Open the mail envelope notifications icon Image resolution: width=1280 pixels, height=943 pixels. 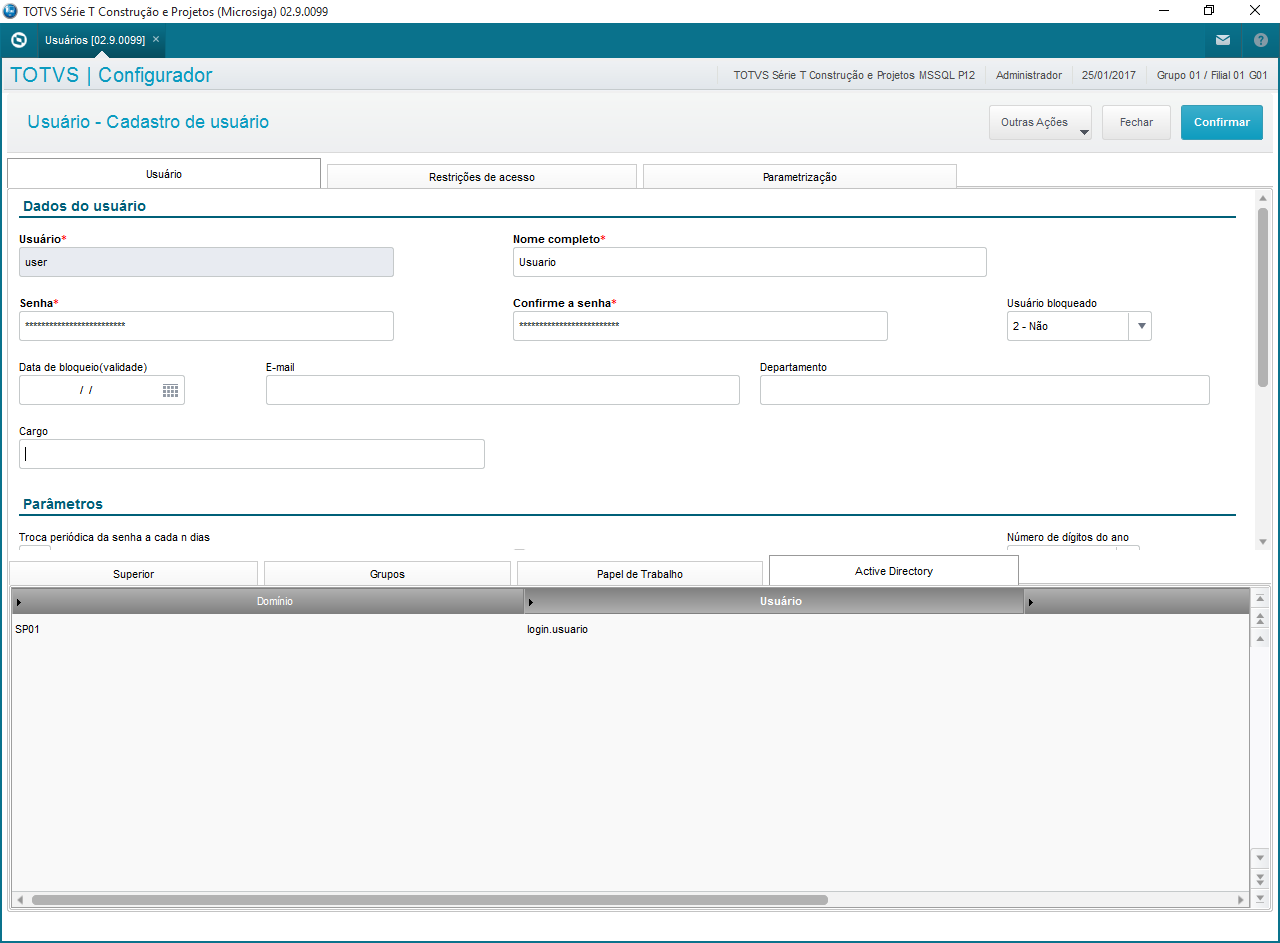1223,40
